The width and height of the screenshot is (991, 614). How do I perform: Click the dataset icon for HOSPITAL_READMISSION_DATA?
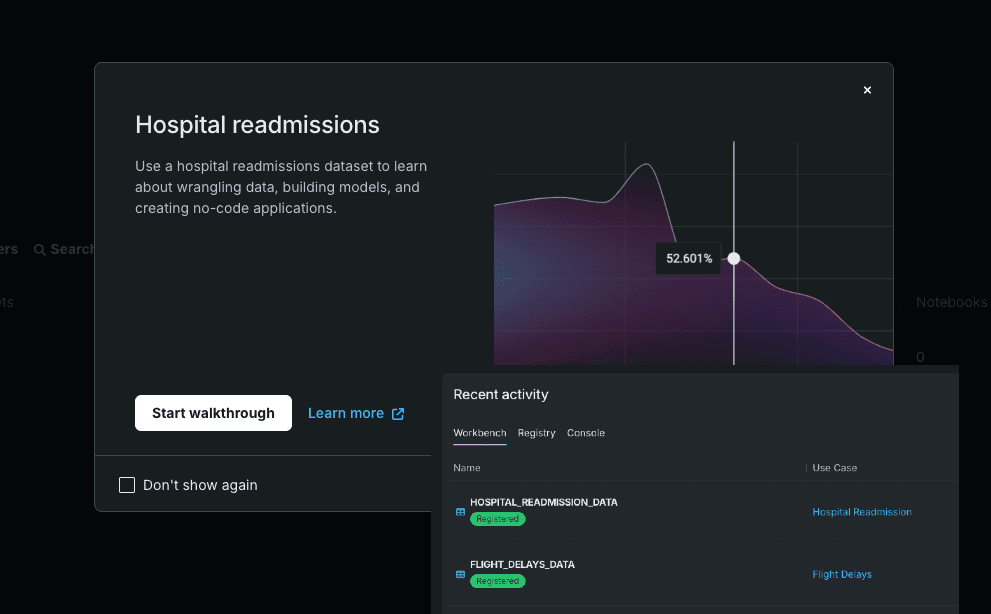tap(460, 512)
